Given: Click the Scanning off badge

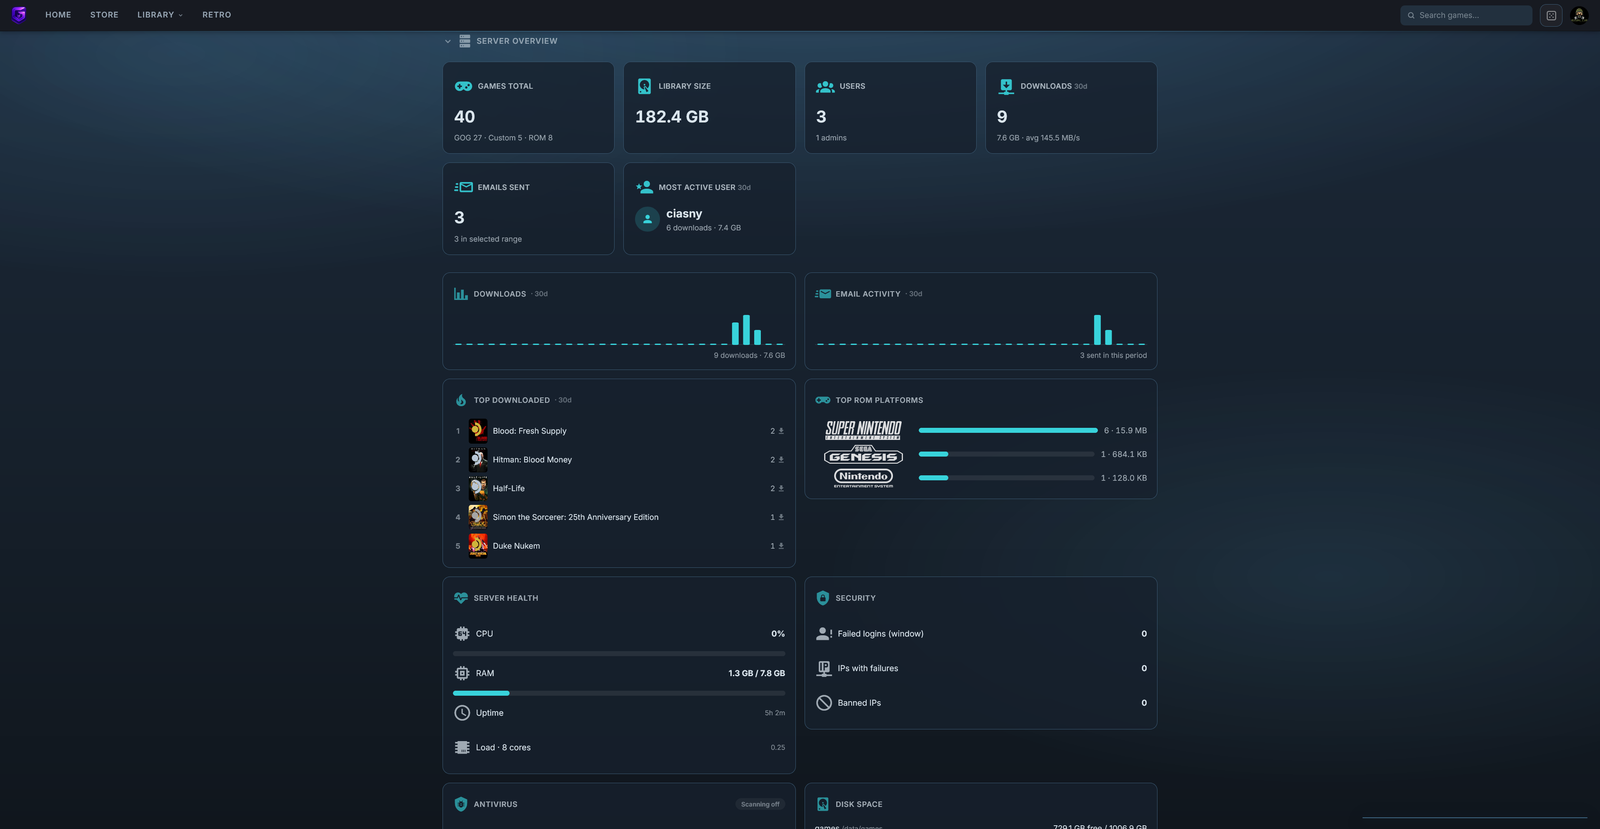Looking at the screenshot, I should coord(760,804).
